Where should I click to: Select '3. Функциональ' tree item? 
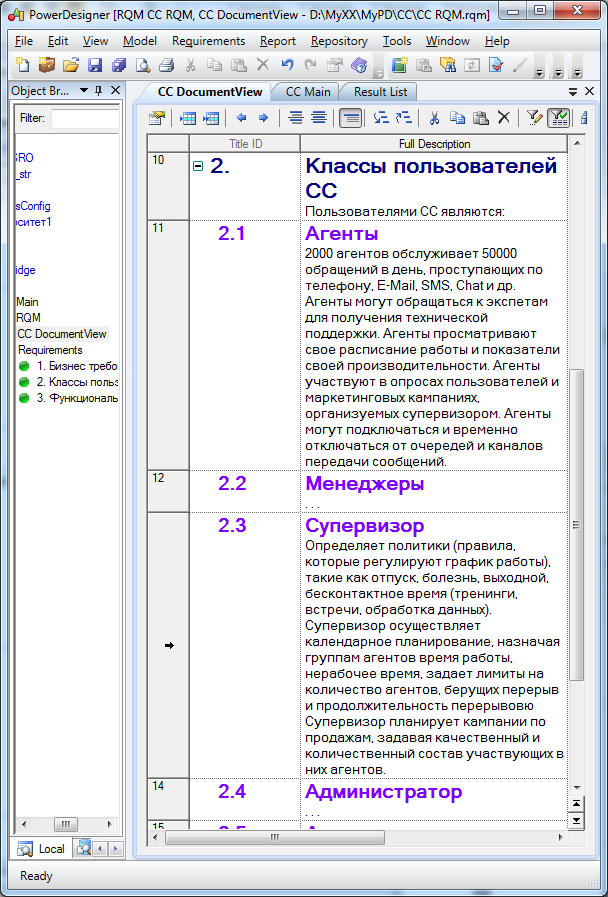(68, 398)
